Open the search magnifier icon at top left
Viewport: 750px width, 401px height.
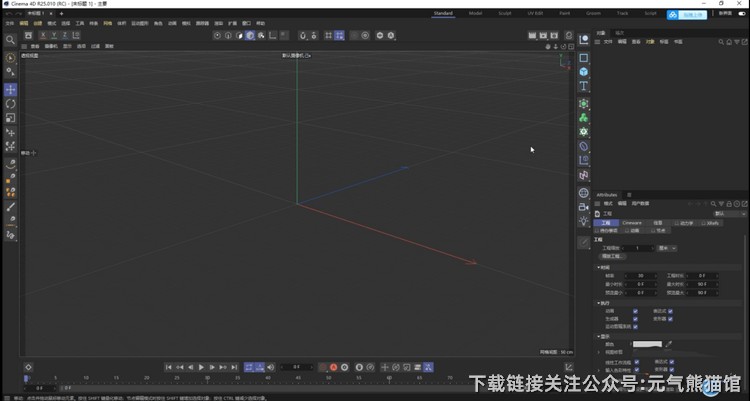click(11, 41)
